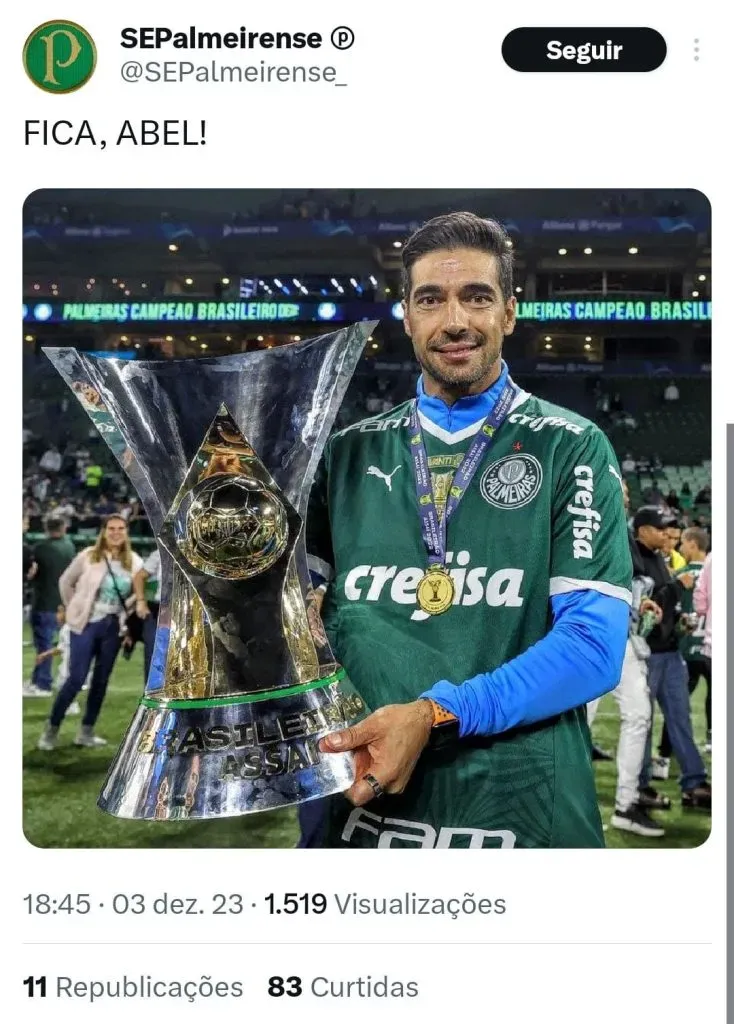This screenshot has width=734, height=1024.
Task: Click the Palmeiras crest on the green jersey
Action: click(x=511, y=481)
